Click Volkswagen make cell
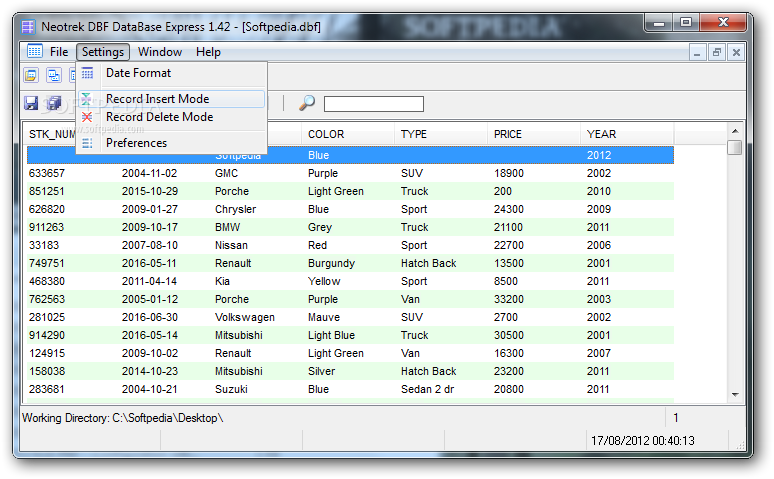Screen dimensions: 774x479 [244, 318]
